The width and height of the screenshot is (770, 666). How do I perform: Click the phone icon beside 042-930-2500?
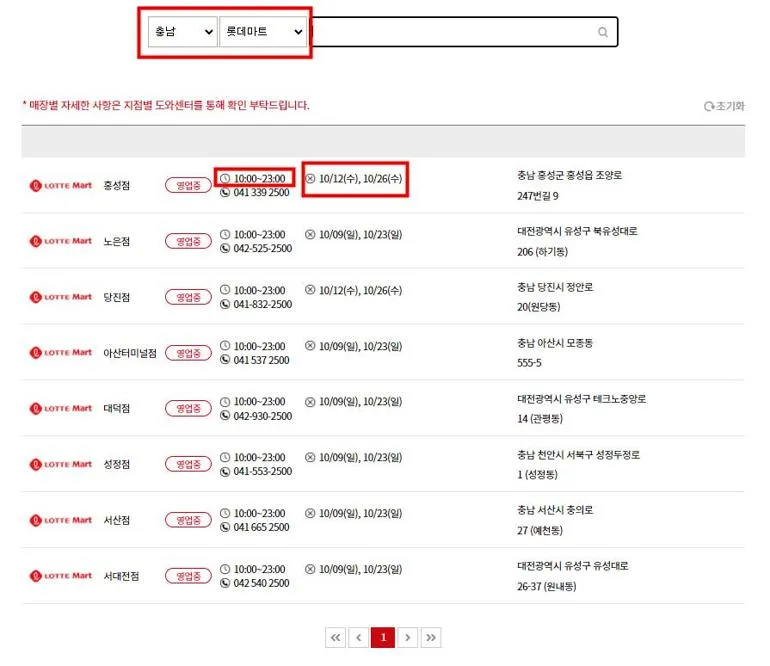click(x=225, y=416)
